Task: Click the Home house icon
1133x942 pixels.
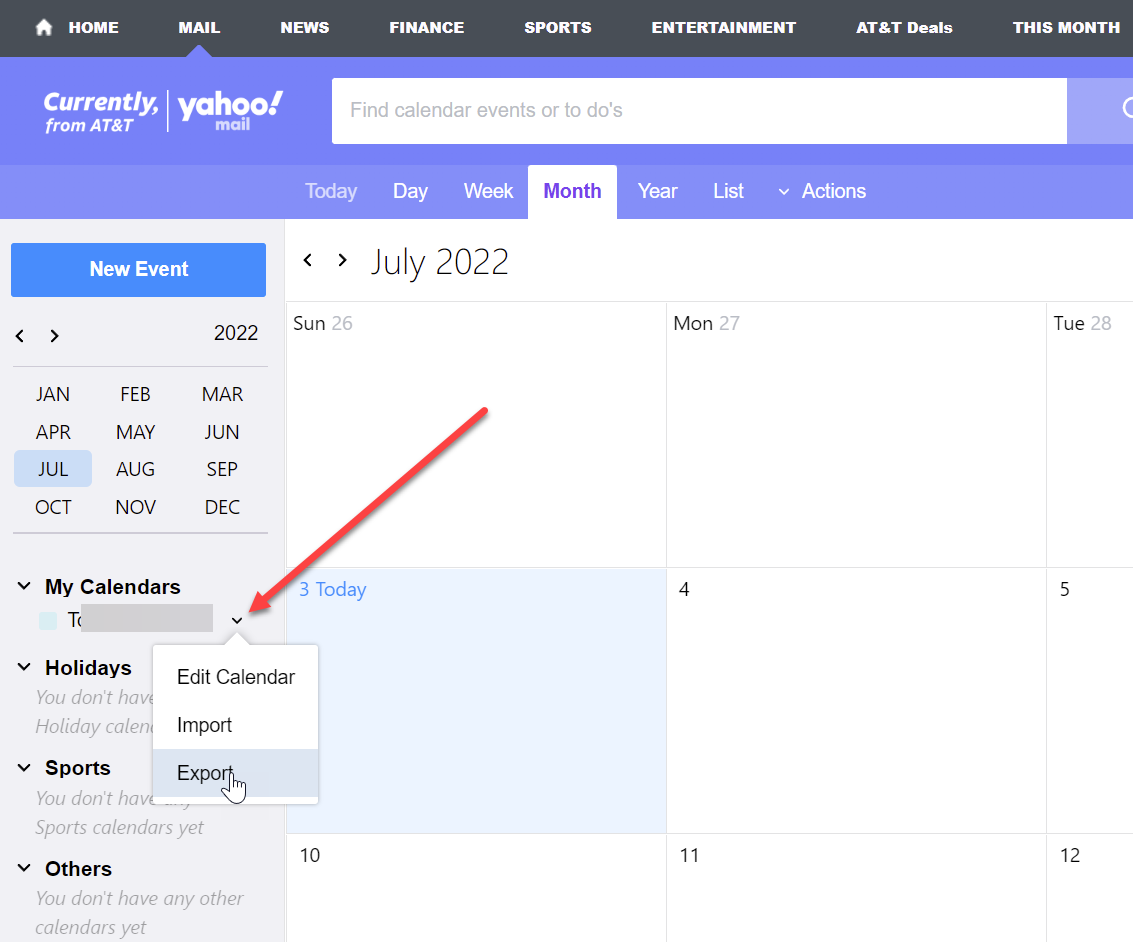Action: 44,28
